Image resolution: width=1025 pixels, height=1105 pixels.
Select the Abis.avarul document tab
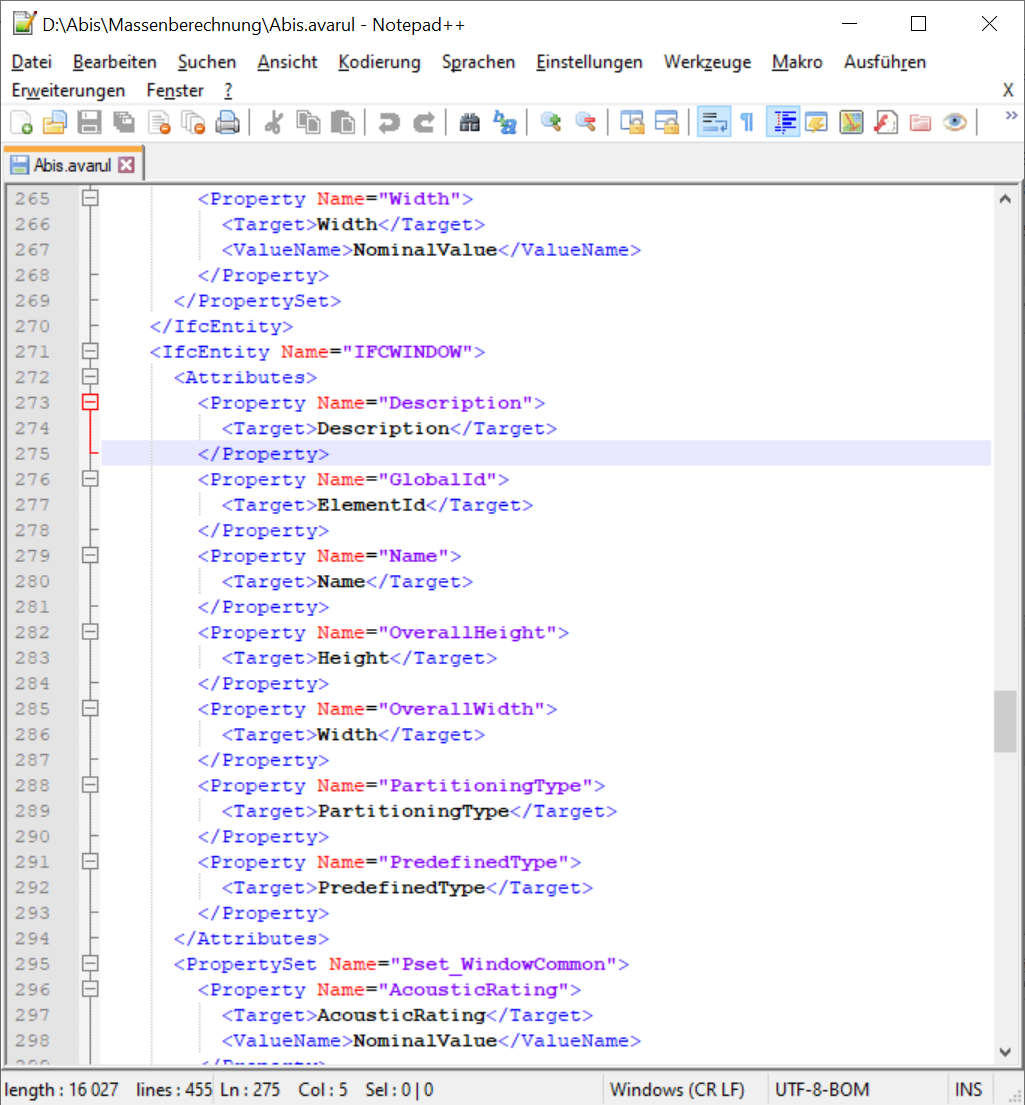72,165
